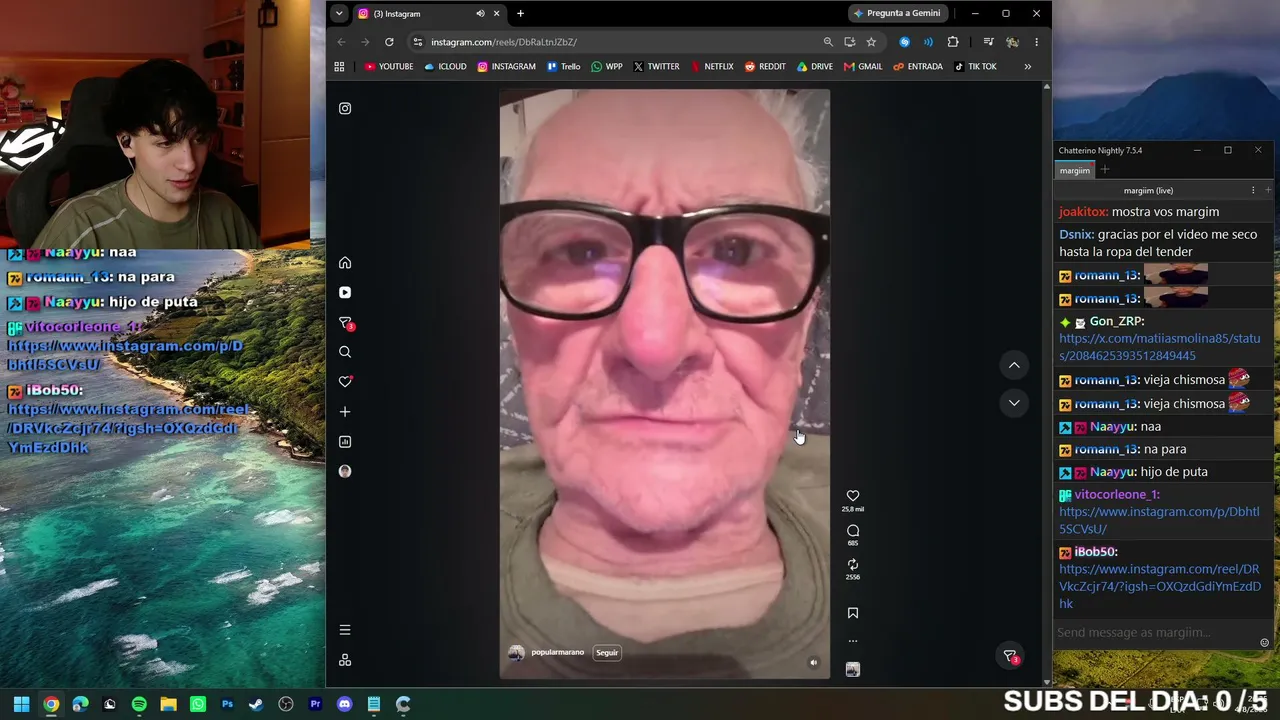
Task: Select margiim tab in Chatterino
Action: point(1075,170)
